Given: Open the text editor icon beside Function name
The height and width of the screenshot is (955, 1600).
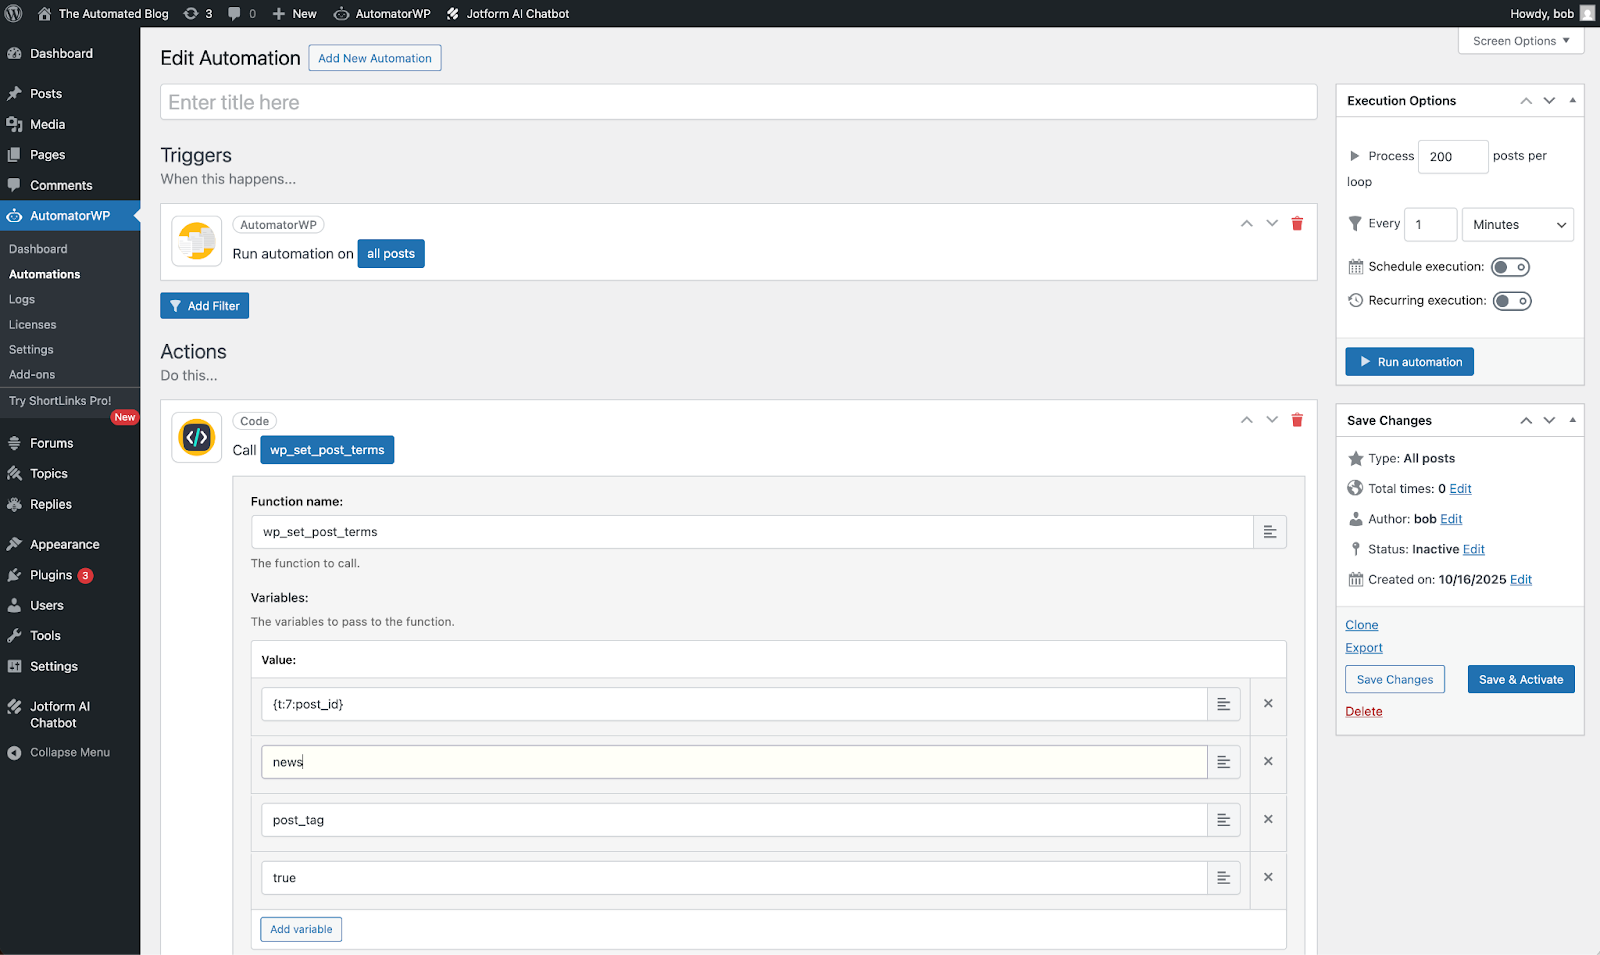Looking at the screenshot, I should click(x=1270, y=531).
